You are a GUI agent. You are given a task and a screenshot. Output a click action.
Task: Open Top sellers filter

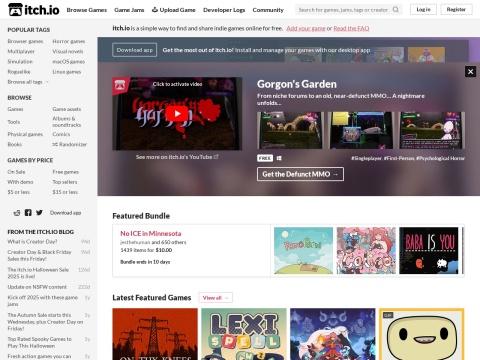[x=65, y=182]
